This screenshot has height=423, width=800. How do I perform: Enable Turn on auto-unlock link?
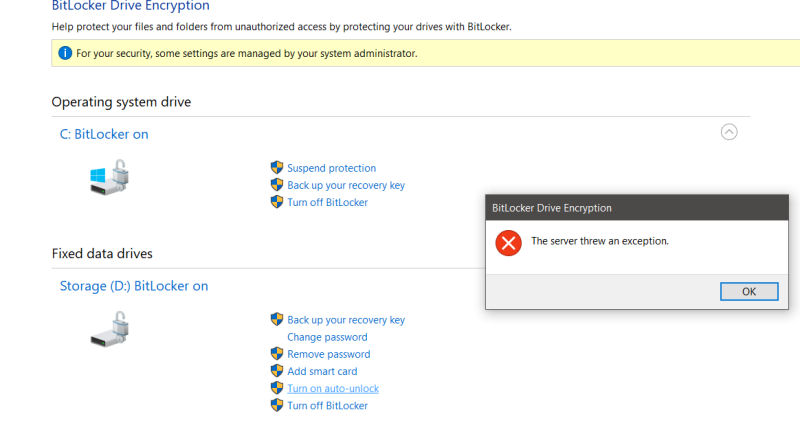333,388
